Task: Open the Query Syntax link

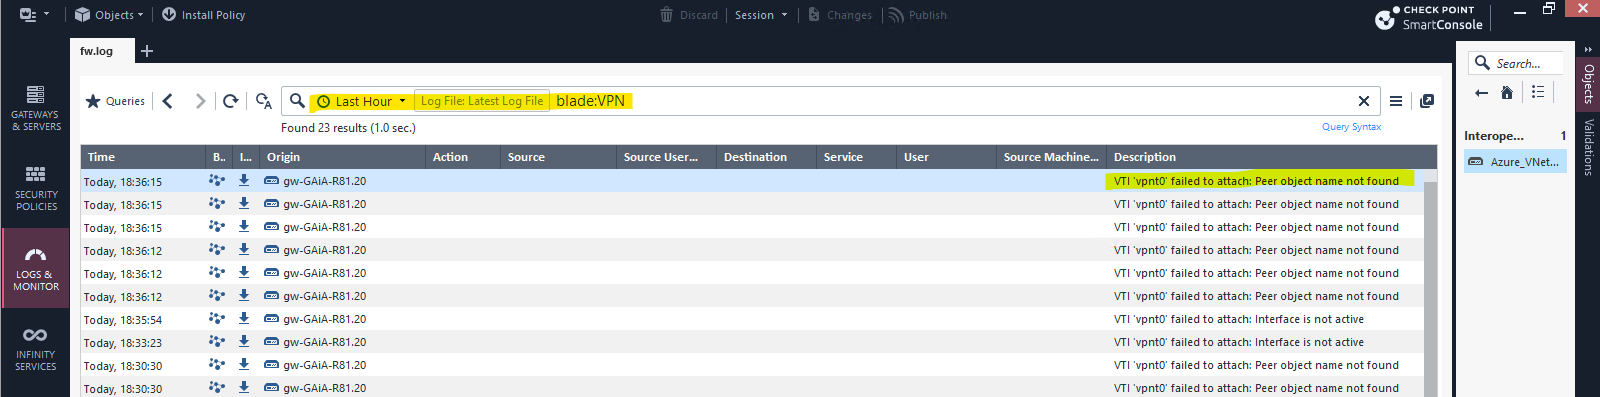Action: pyautogui.click(x=1351, y=127)
